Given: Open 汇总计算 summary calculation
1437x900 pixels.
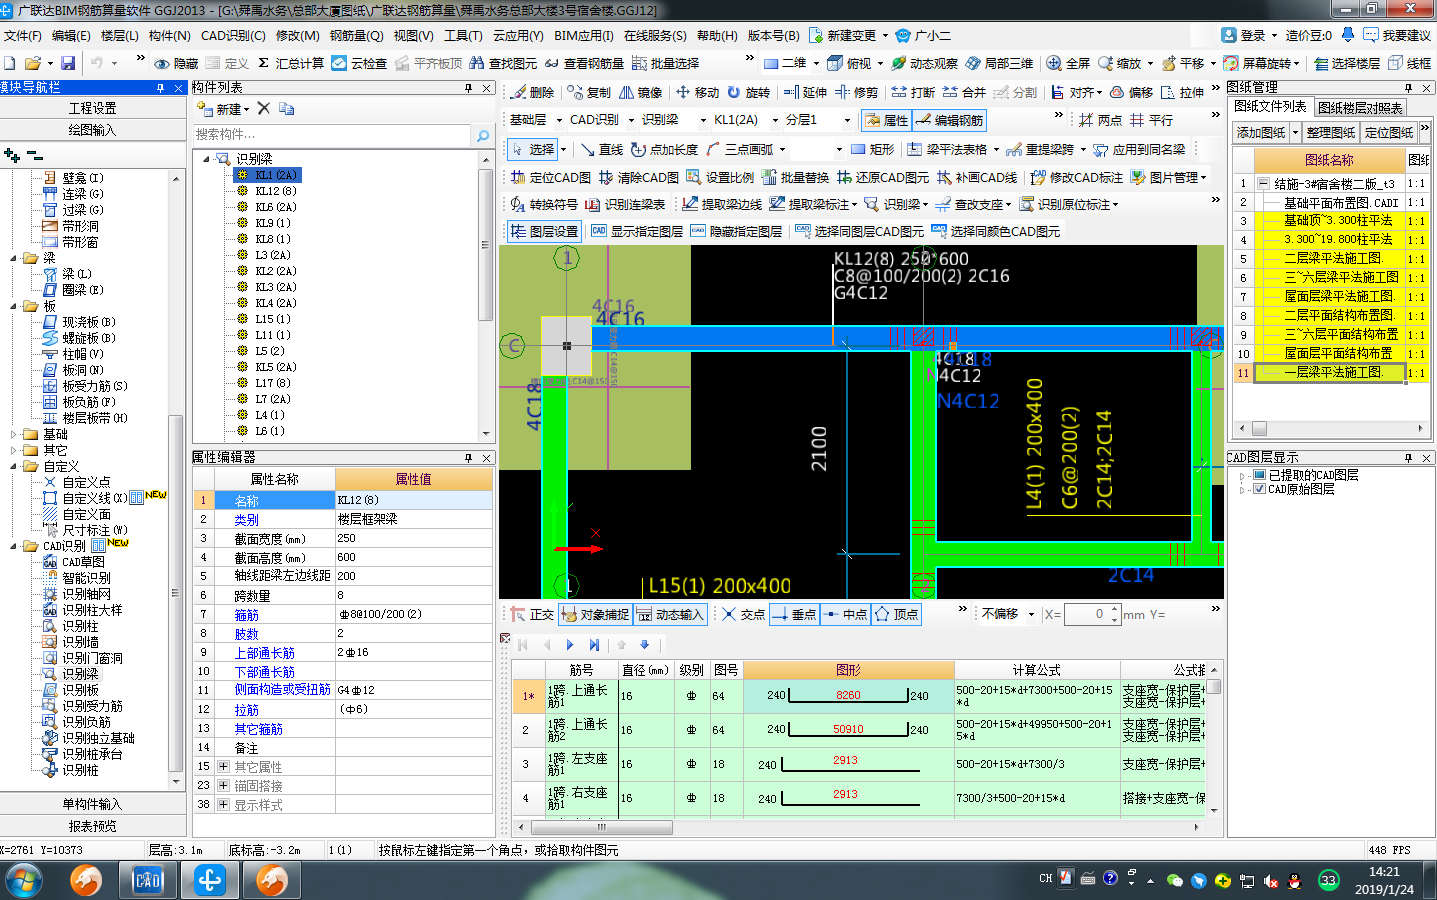Looking at the screenshot, I should 290,63.
